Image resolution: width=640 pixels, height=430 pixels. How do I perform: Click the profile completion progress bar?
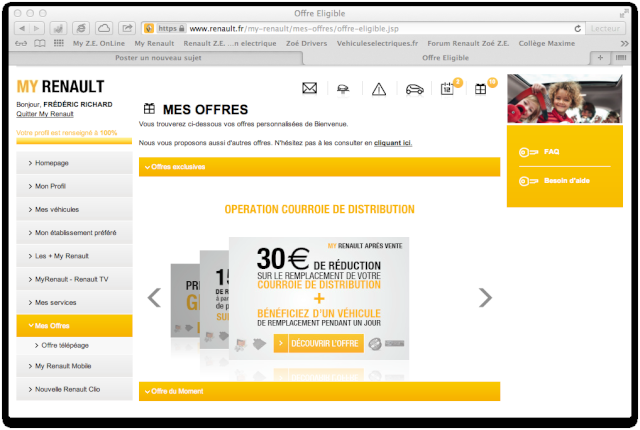coord(74,141)
